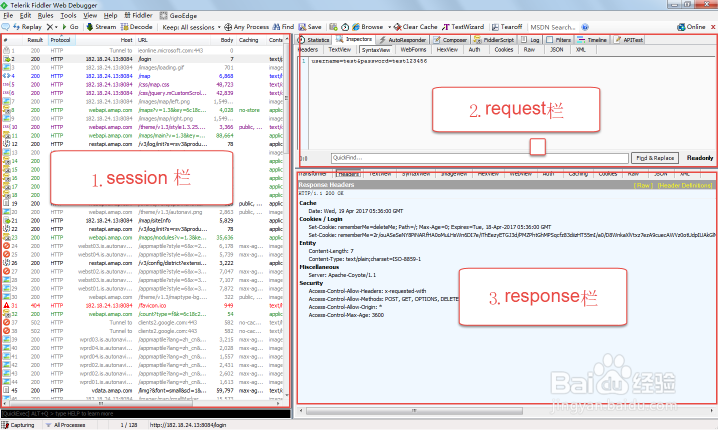This screenshot has width=718, height=430.
Task: Sort sessions by the Result column header
Action: (35, 40)
